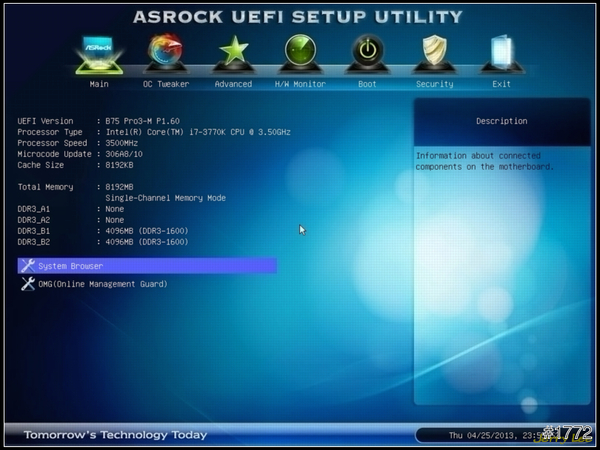Click the tools icon beside OMG entry
This screenshot has width=600, height=450.
[27, 284]
